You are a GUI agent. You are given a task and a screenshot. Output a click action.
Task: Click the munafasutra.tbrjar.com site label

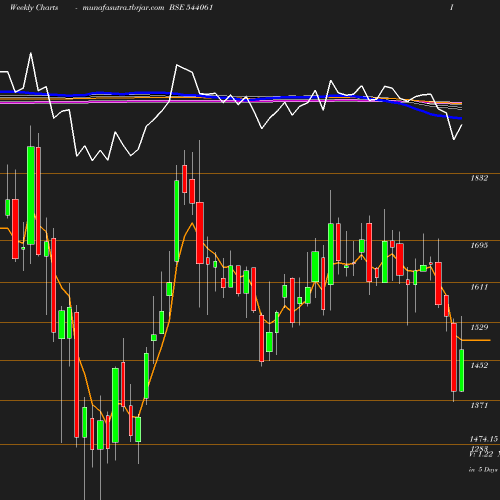pos(123,7)
